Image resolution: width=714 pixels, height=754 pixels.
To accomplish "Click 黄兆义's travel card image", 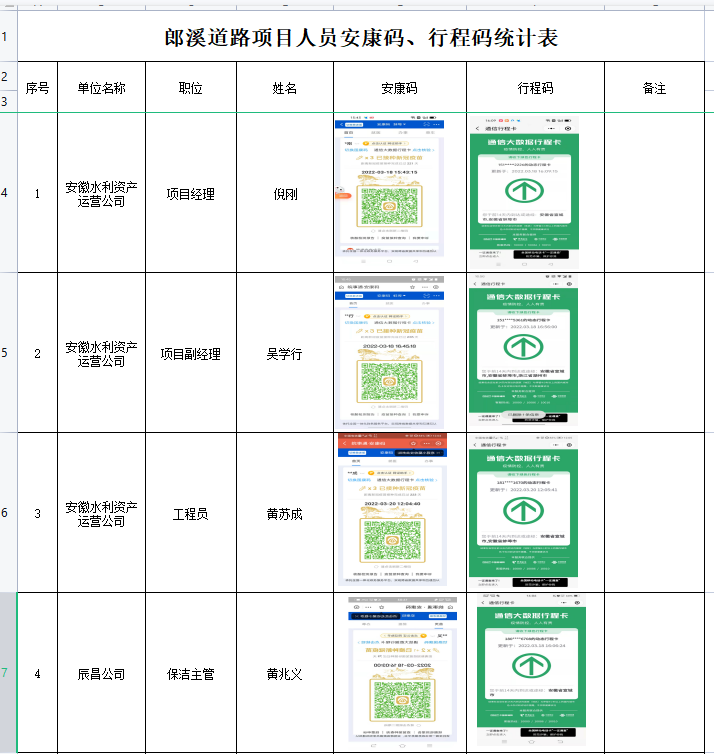I will pos(525,672).
